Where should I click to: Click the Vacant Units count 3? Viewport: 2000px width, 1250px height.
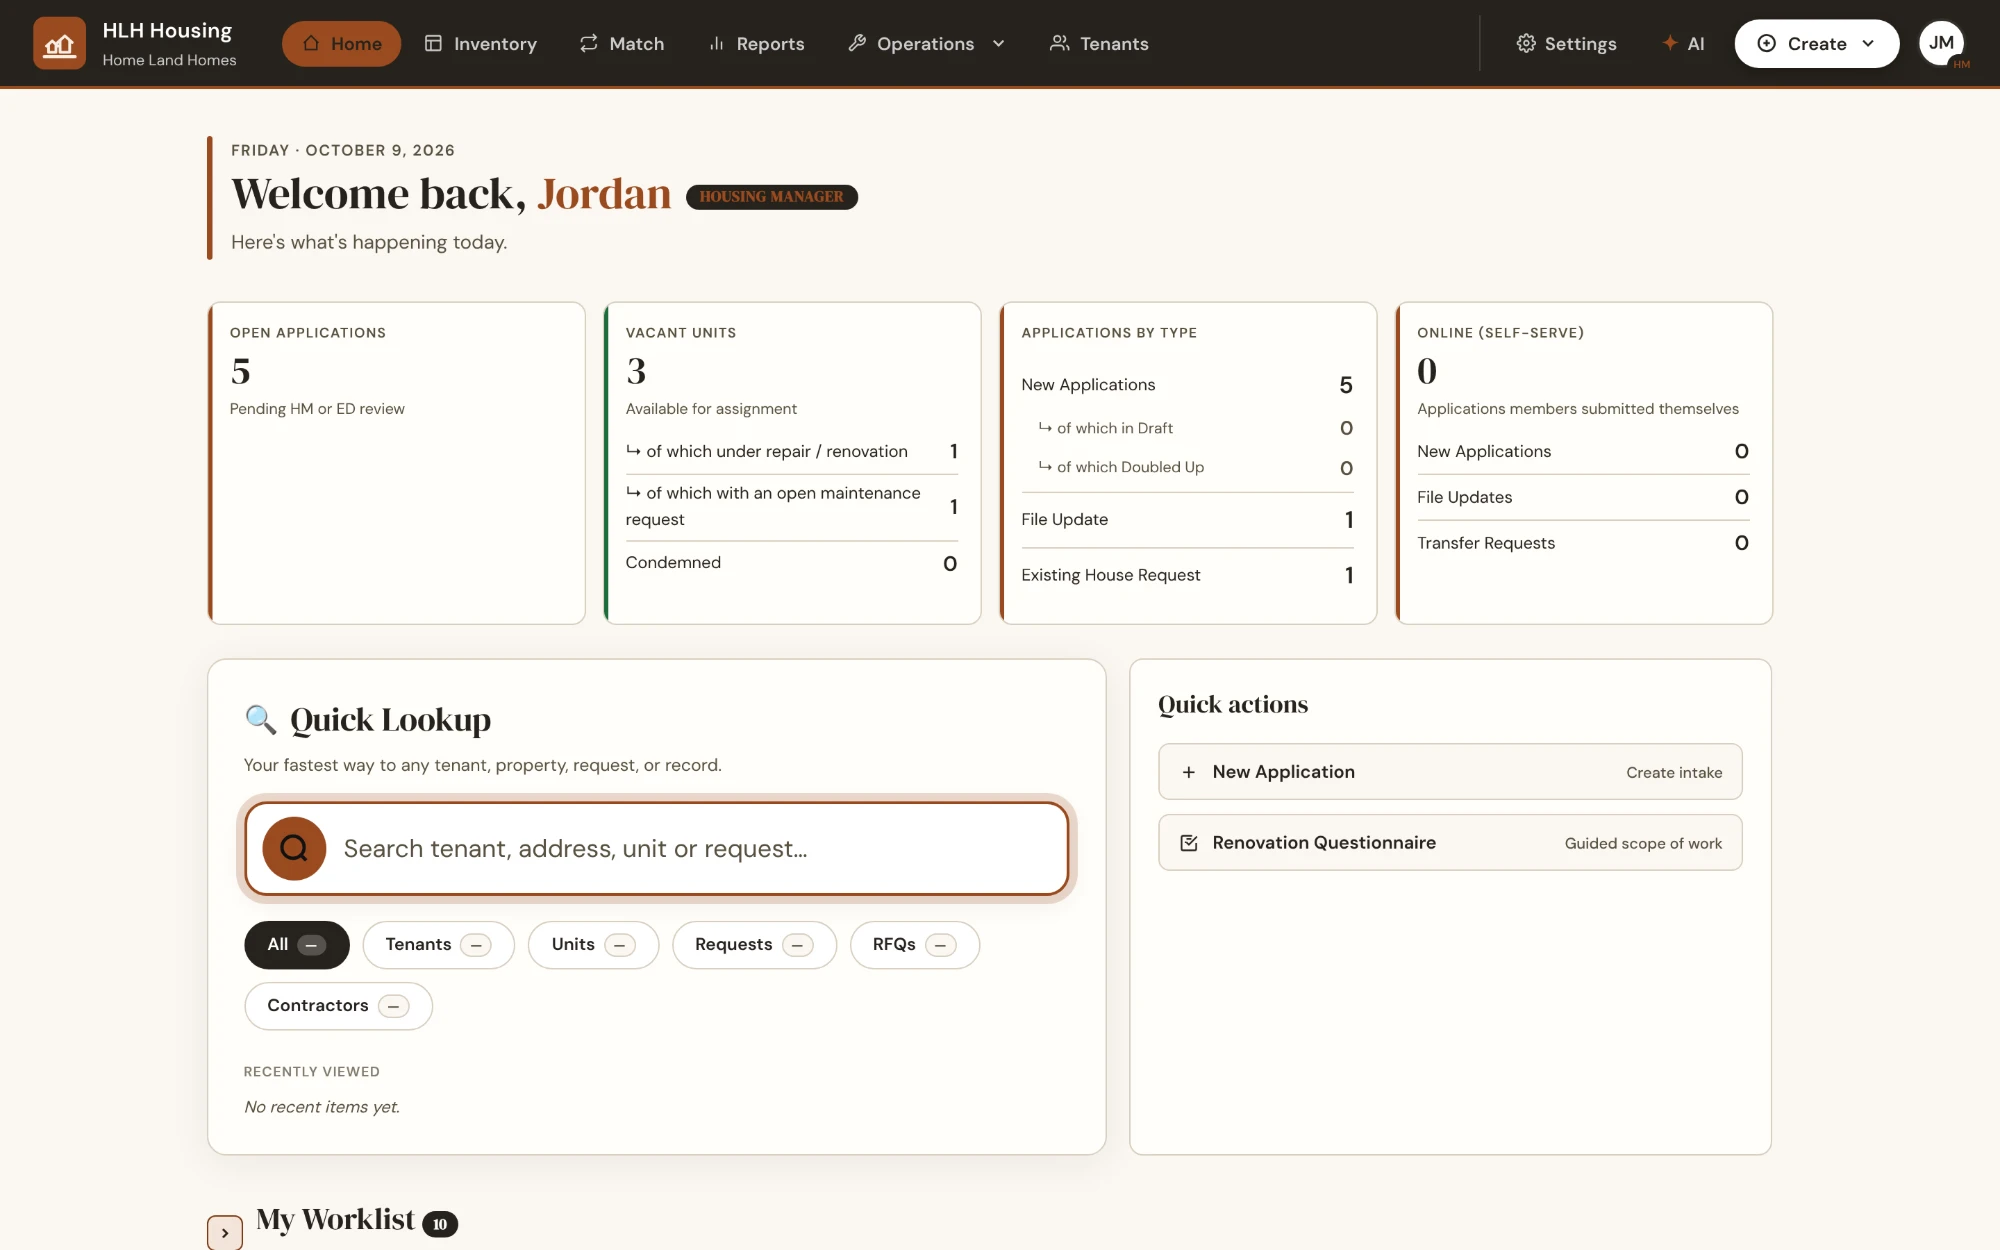[x=636, y=371]
